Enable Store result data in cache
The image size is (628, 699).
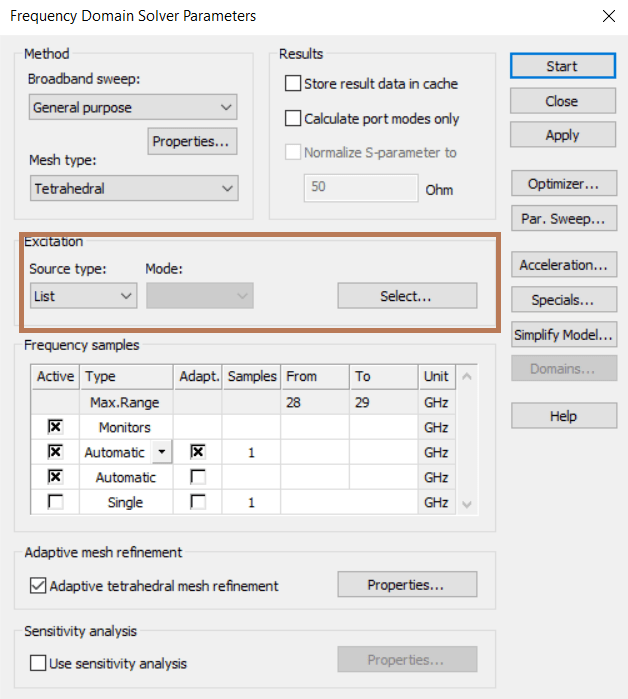[x=293, y=84]
